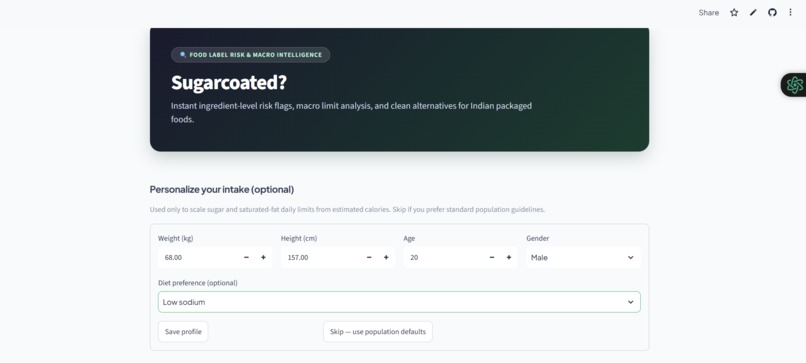This screenshot has height=363, width=806.
Task: Open the edit pencil icon
Action: point(753,12)
